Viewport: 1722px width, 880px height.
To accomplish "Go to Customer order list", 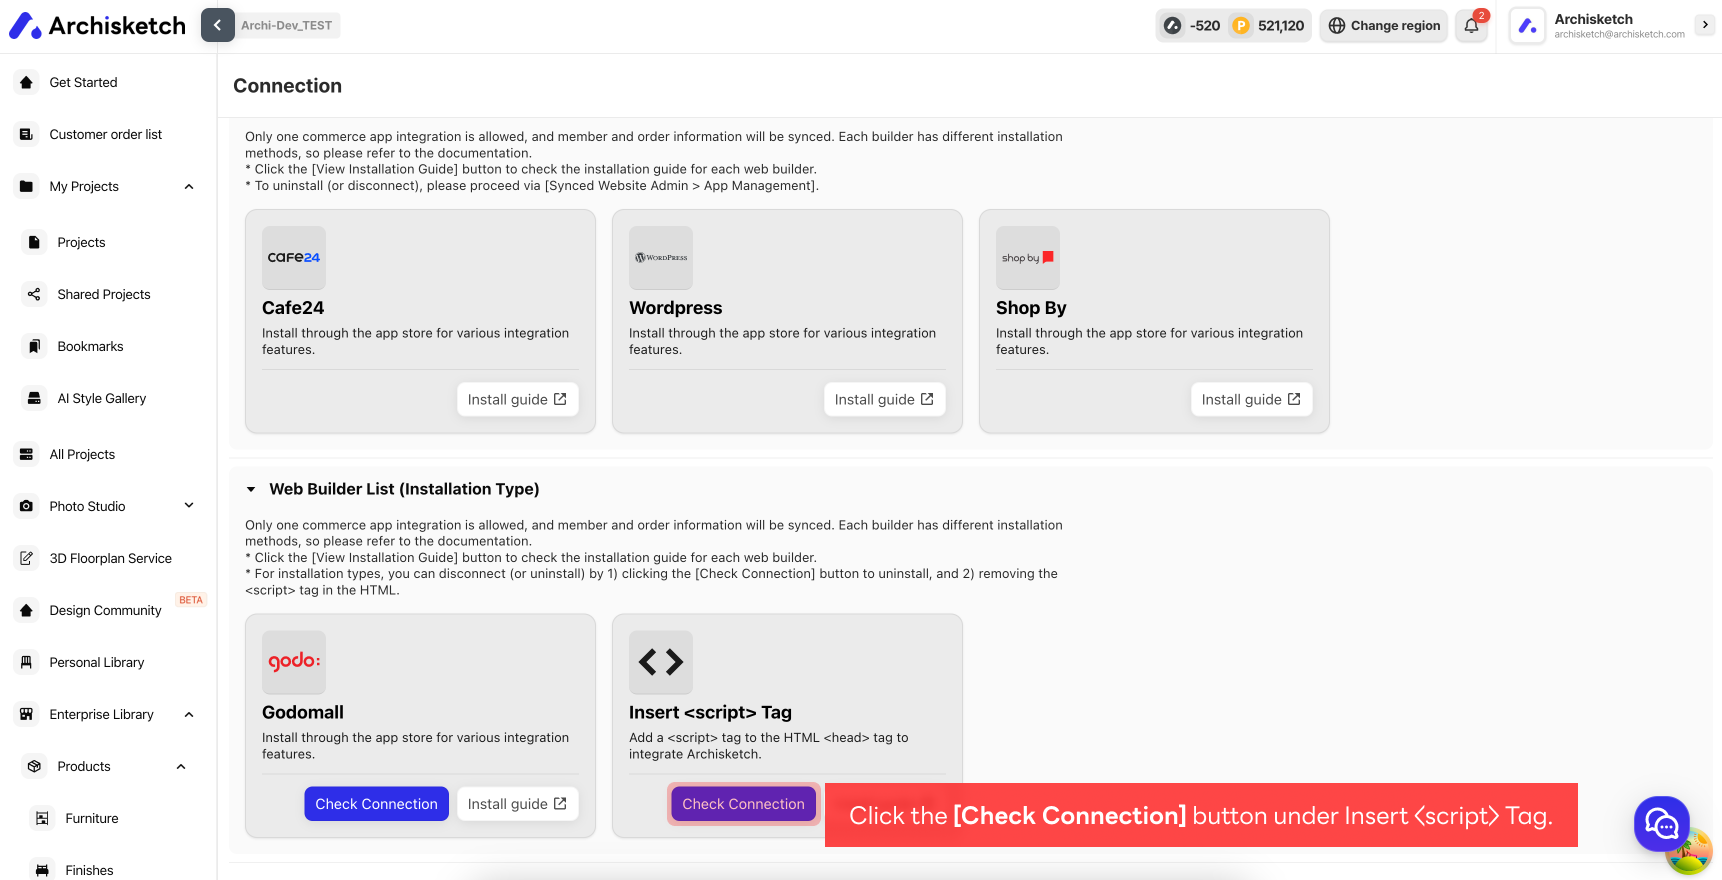I will pyautogui.click(x=108, y=134).
